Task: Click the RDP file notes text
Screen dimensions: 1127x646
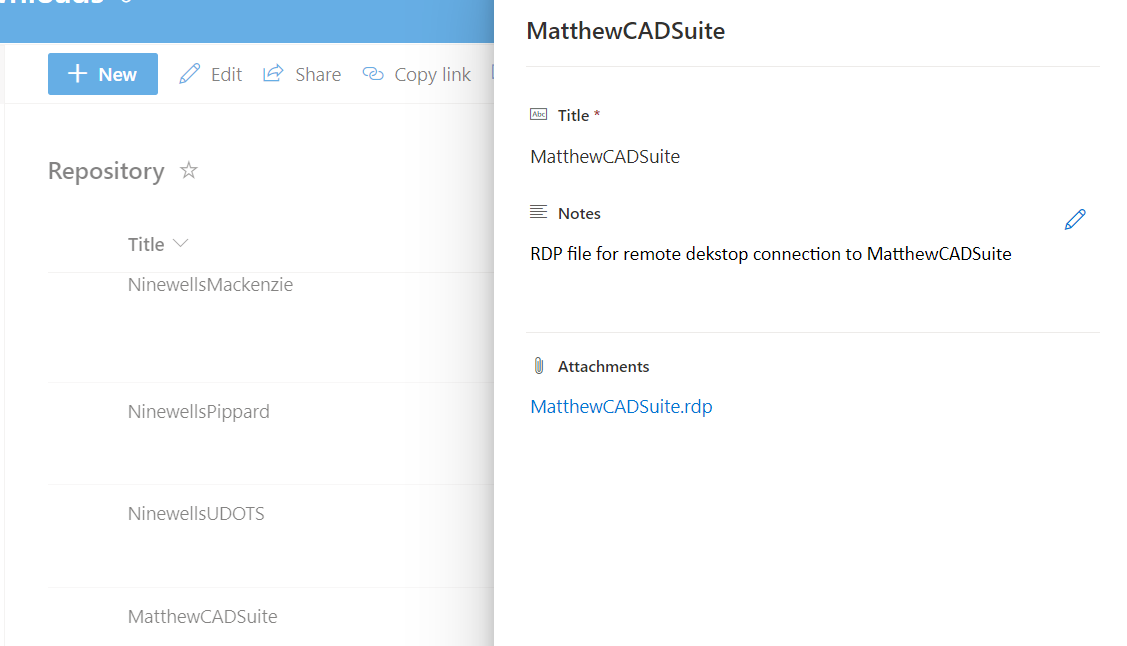Action: 770,254
